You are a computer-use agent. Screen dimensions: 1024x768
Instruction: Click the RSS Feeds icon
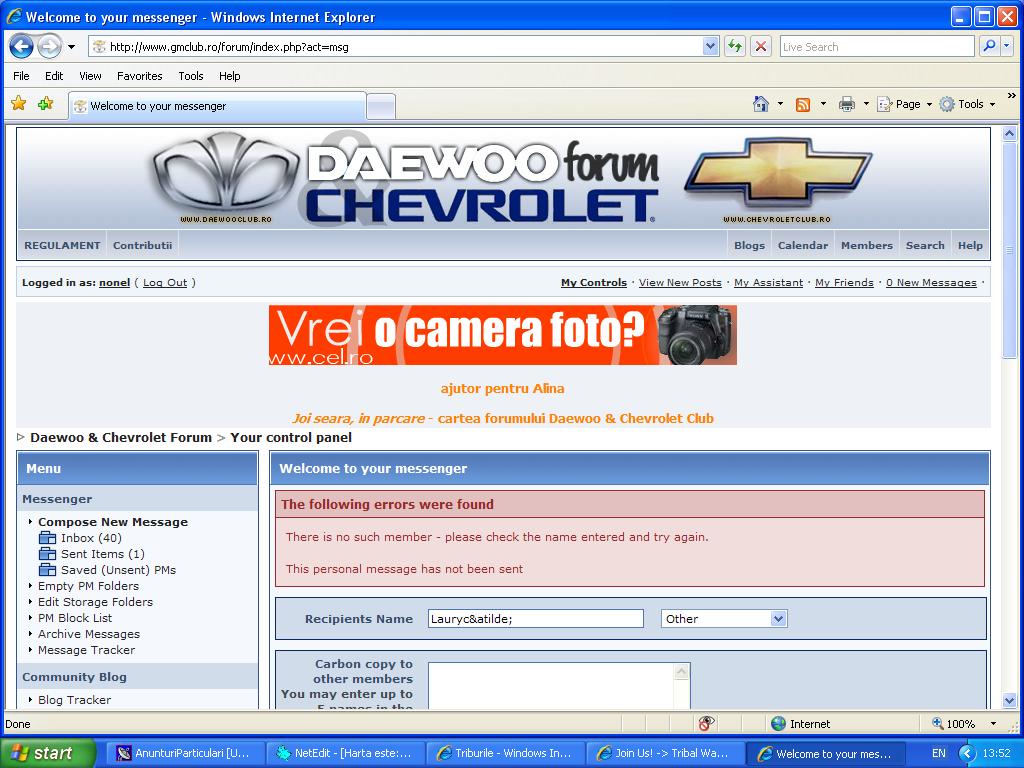tap(803, 104)
